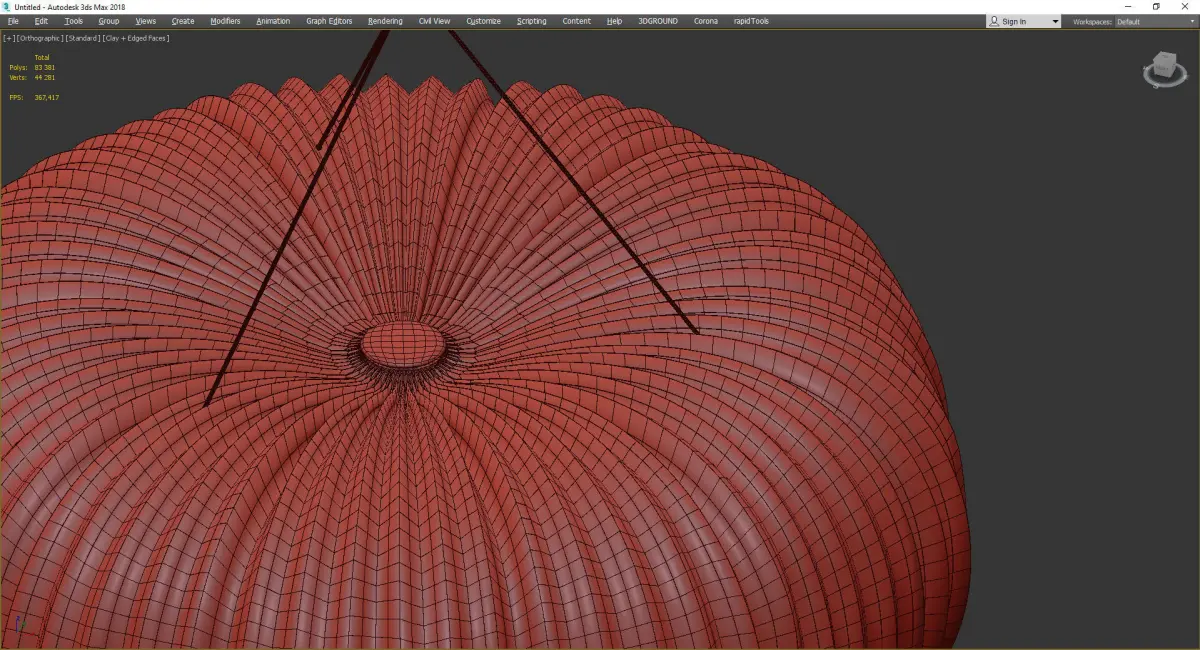Image resolution: width=1200 pixels, height=650 pixels.
Task: Click the Orthographic viewport label
Action: pos(39,38)
